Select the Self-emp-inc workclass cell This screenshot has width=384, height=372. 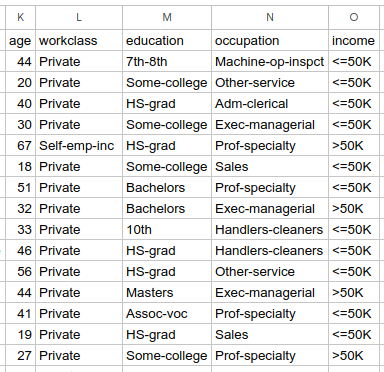(79, 146)
